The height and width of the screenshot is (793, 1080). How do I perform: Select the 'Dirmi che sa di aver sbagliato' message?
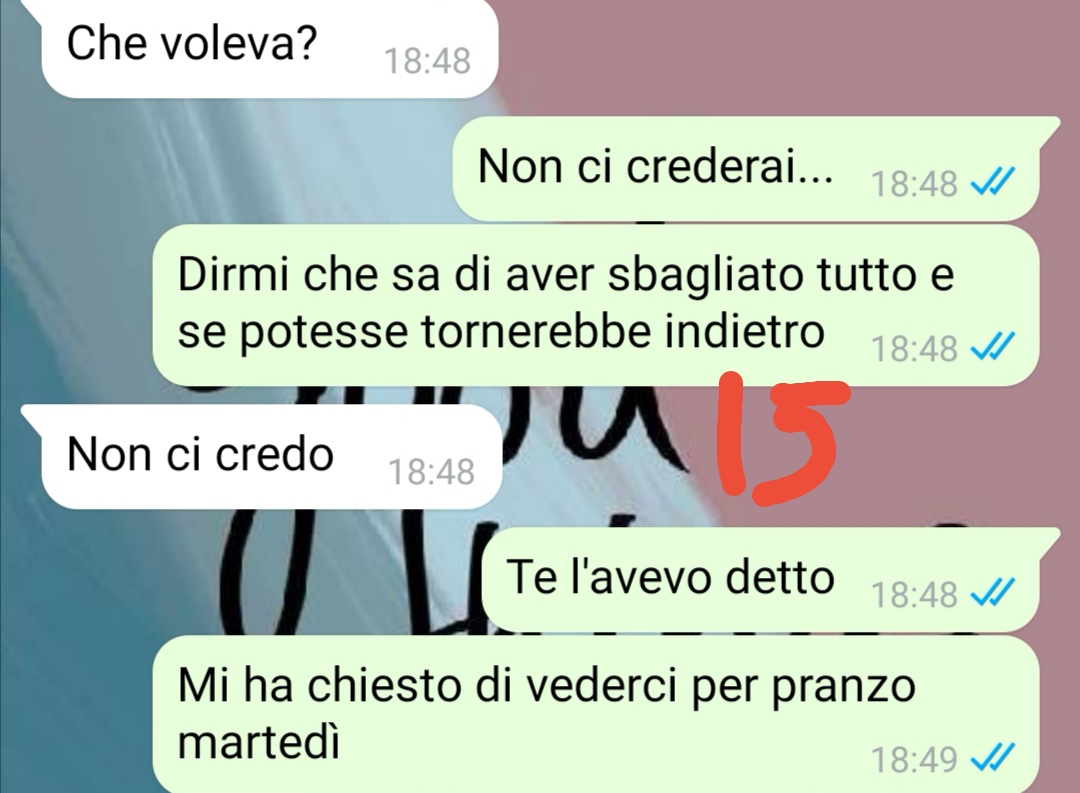point(595,305)
